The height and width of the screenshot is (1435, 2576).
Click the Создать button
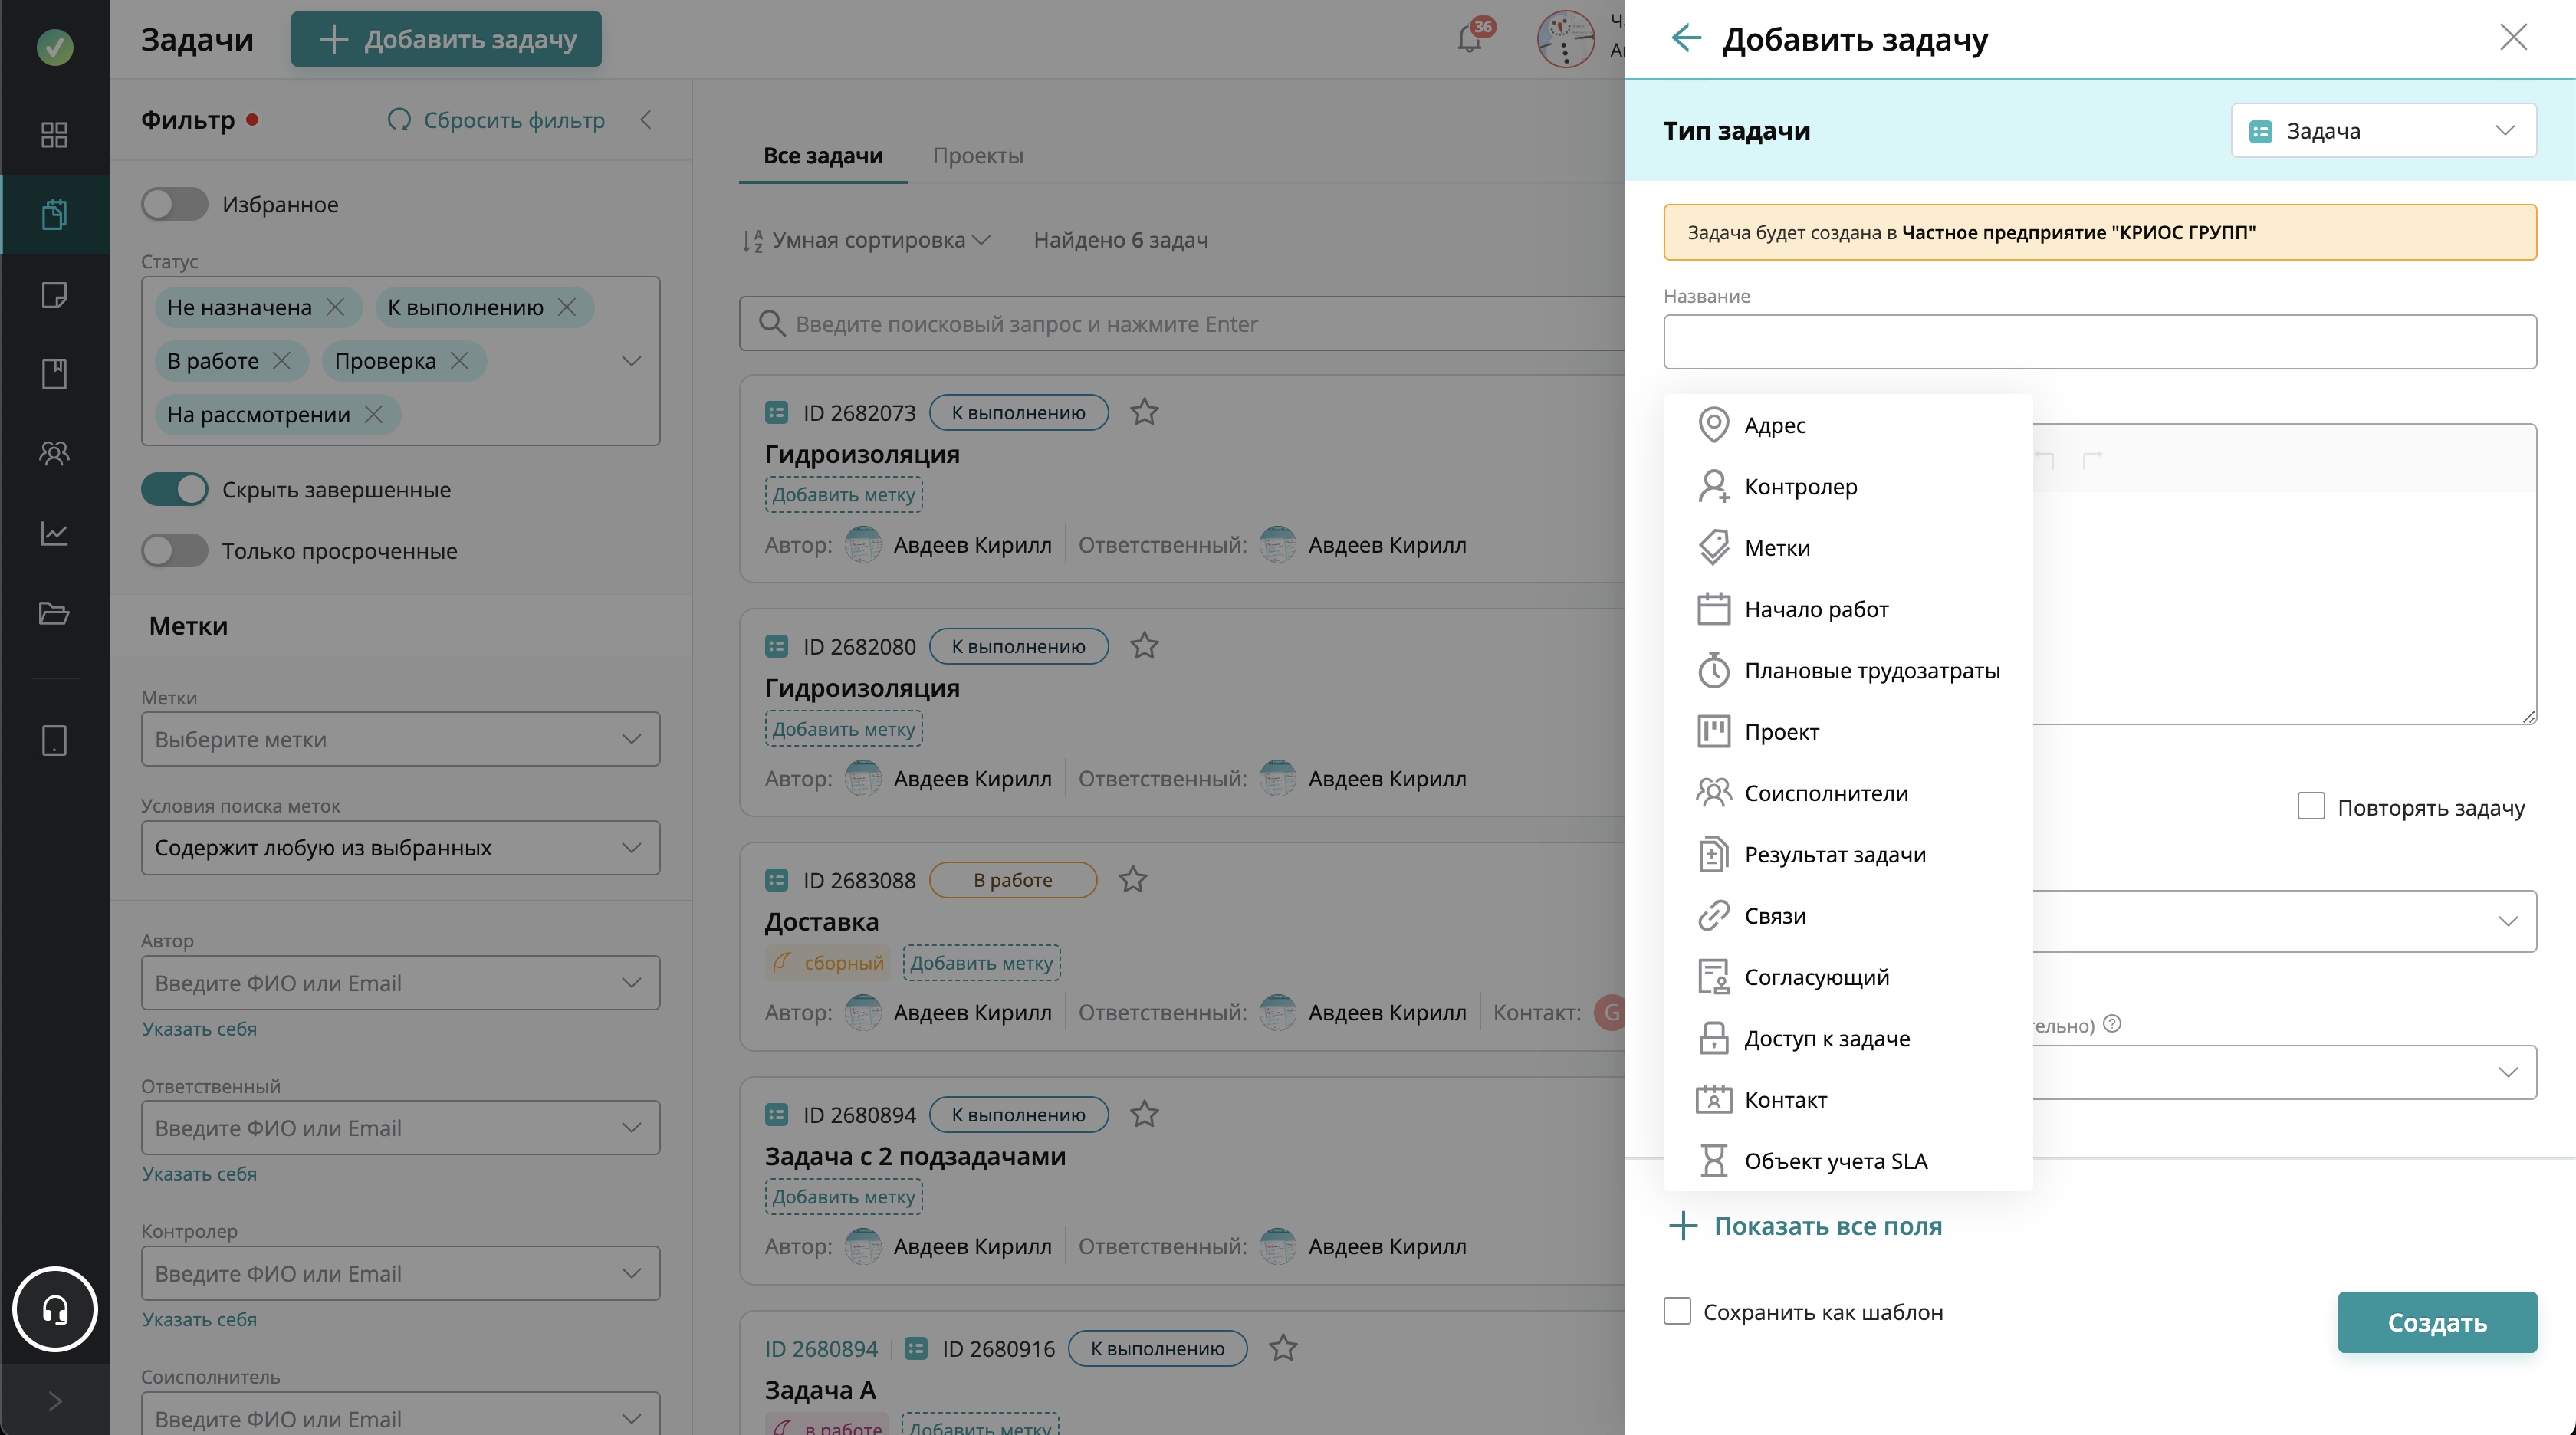tap(2436, 1322)
